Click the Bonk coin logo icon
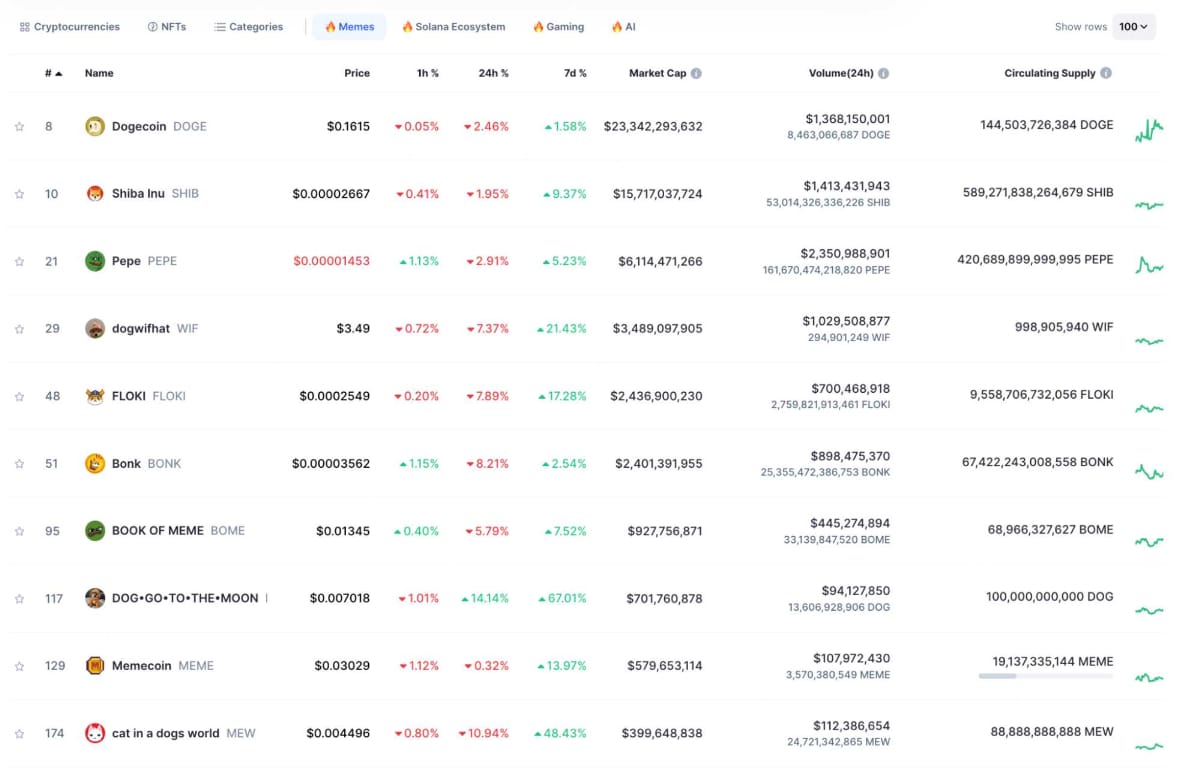1200x773 pixels. (x=95, y=464)
